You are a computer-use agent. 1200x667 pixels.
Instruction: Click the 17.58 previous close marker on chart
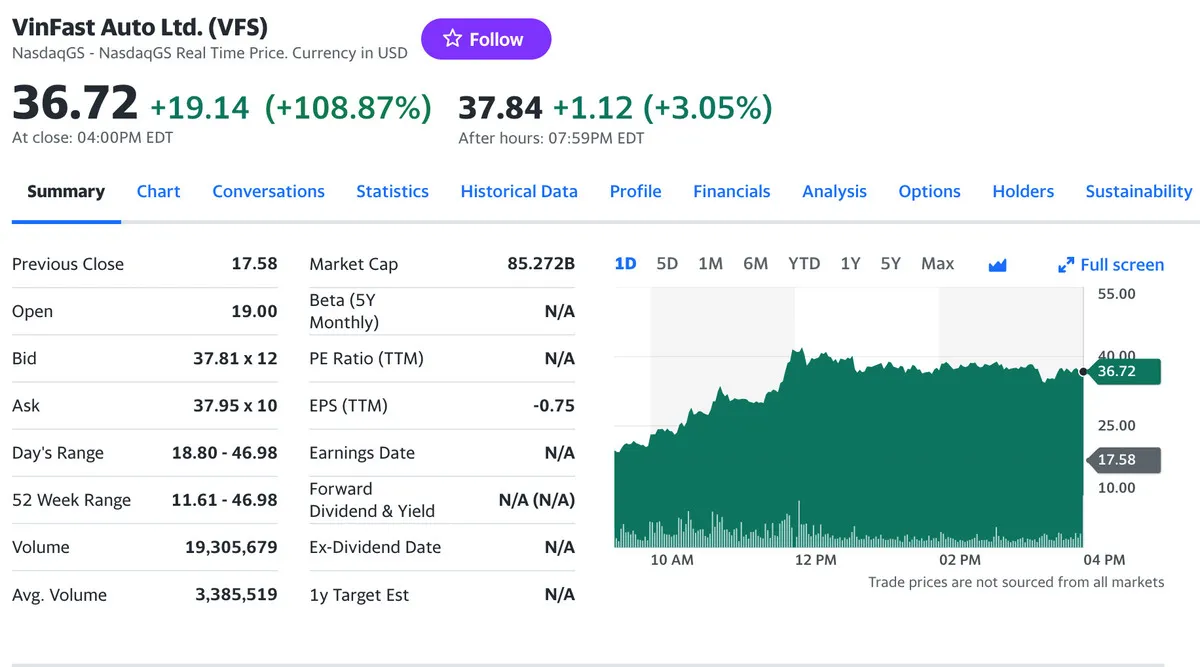tap(1124, 460)
